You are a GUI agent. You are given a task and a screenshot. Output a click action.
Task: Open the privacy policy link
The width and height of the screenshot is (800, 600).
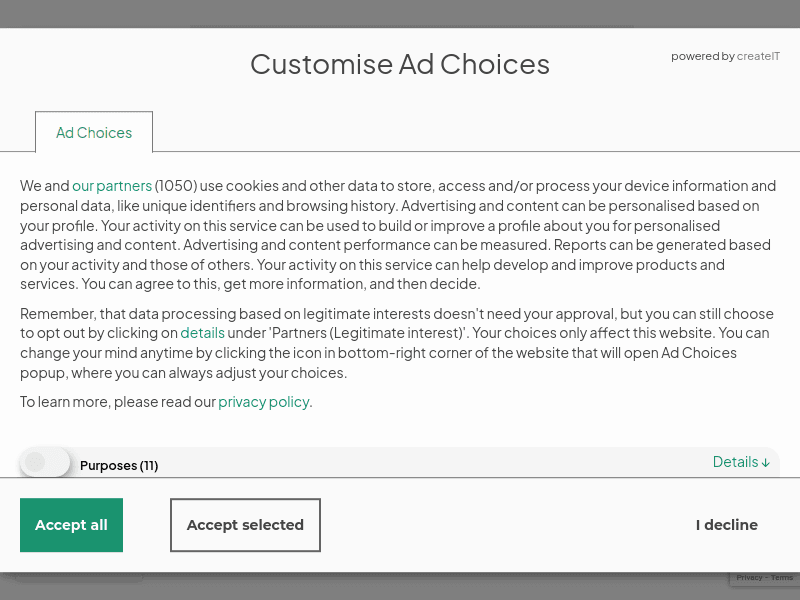263,402
